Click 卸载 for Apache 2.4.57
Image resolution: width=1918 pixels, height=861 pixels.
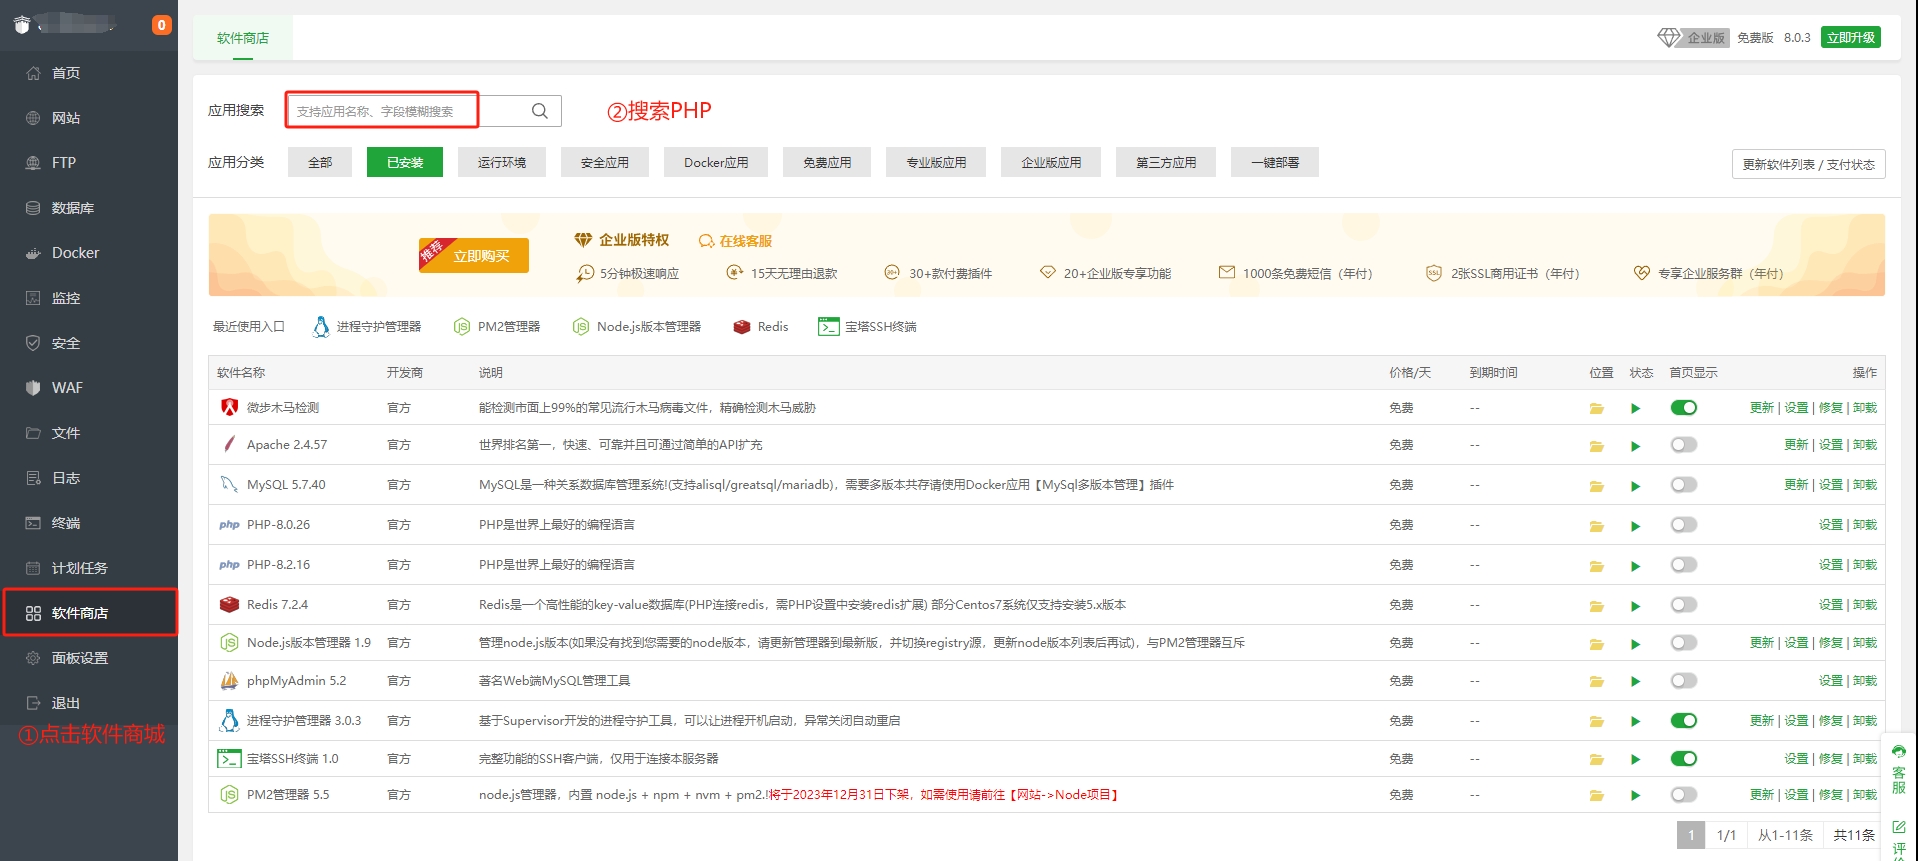click(x=1865, y=444)
